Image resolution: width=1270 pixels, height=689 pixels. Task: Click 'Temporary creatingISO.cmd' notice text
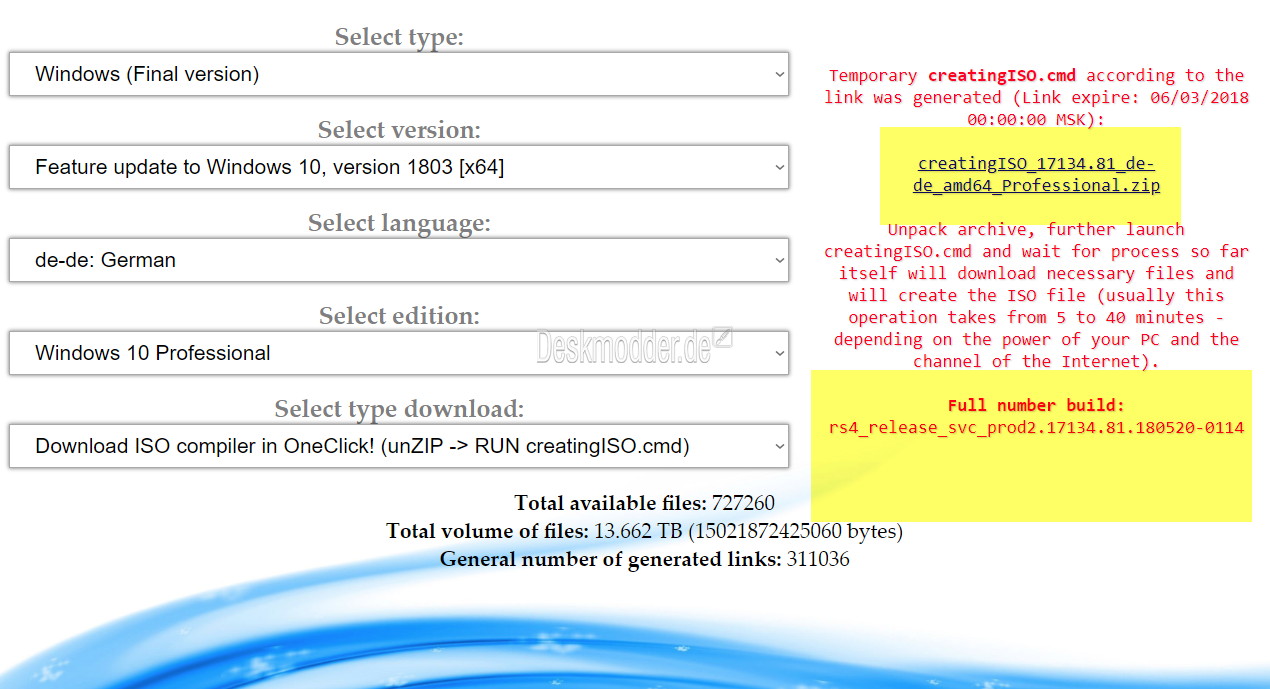(x=1036, y=97)
